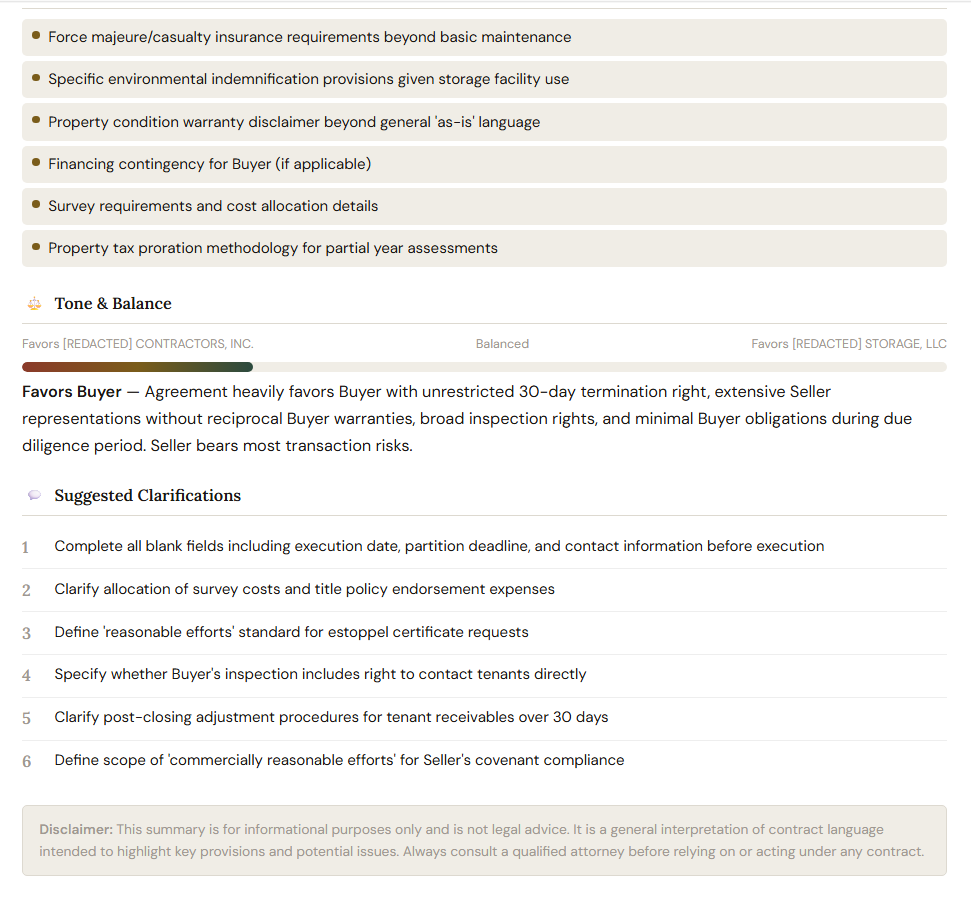Click the Balanced label above the bar
The height and width of the screenshot is (912, 971).
tap(502, 344)
